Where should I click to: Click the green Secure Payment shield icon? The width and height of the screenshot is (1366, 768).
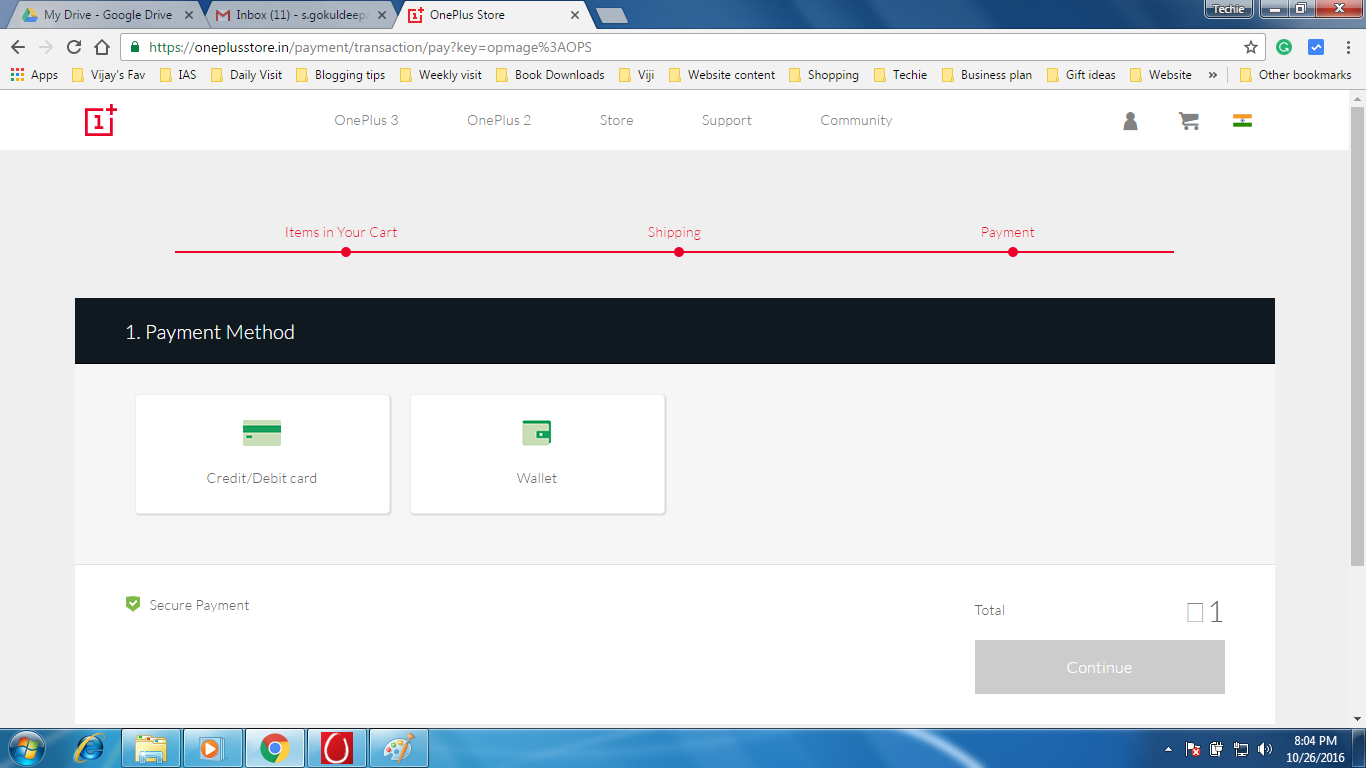(x=132, y=604)
